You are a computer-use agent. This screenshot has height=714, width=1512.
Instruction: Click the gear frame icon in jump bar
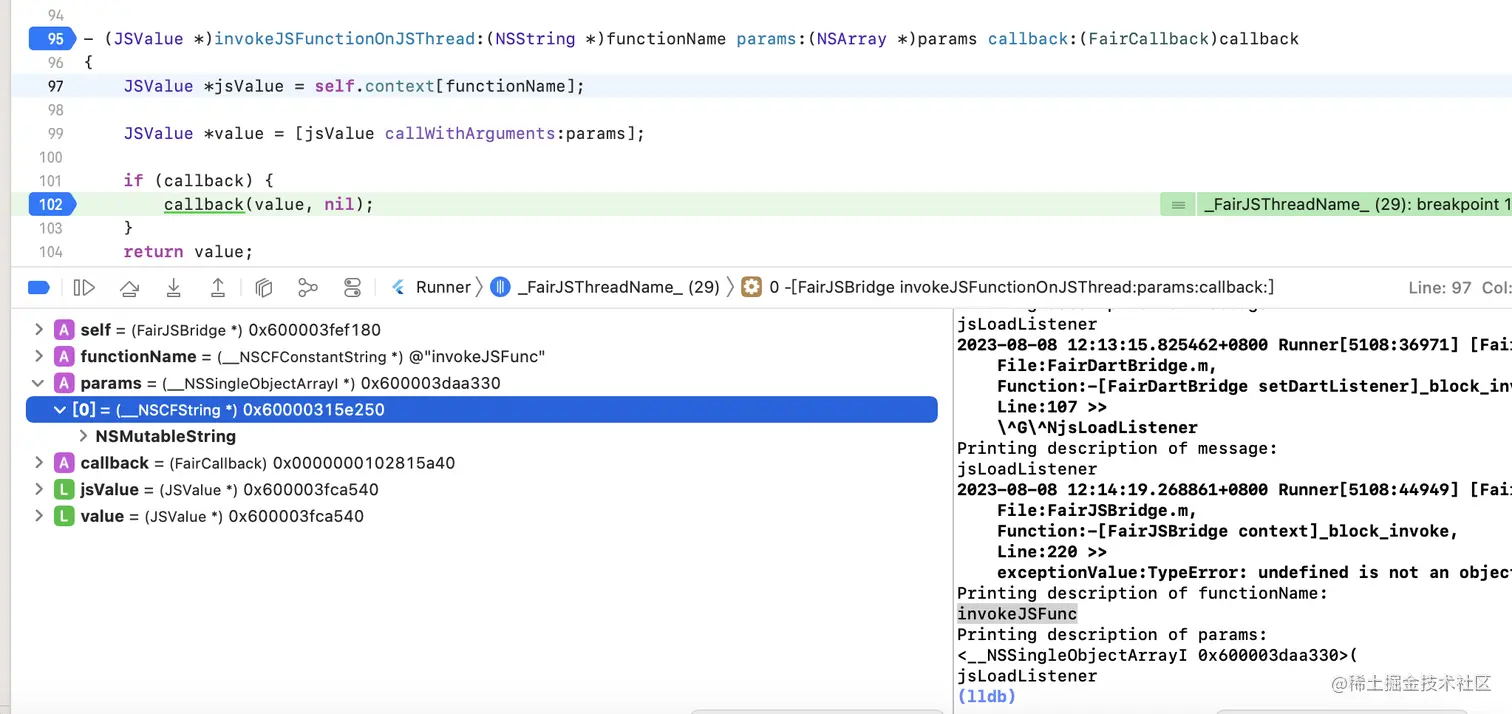(x=751, y=287)
